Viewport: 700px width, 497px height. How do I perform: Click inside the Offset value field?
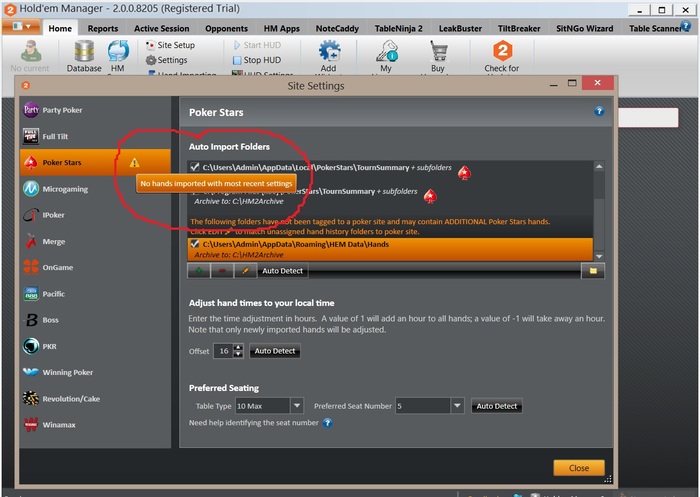point(224,351)
